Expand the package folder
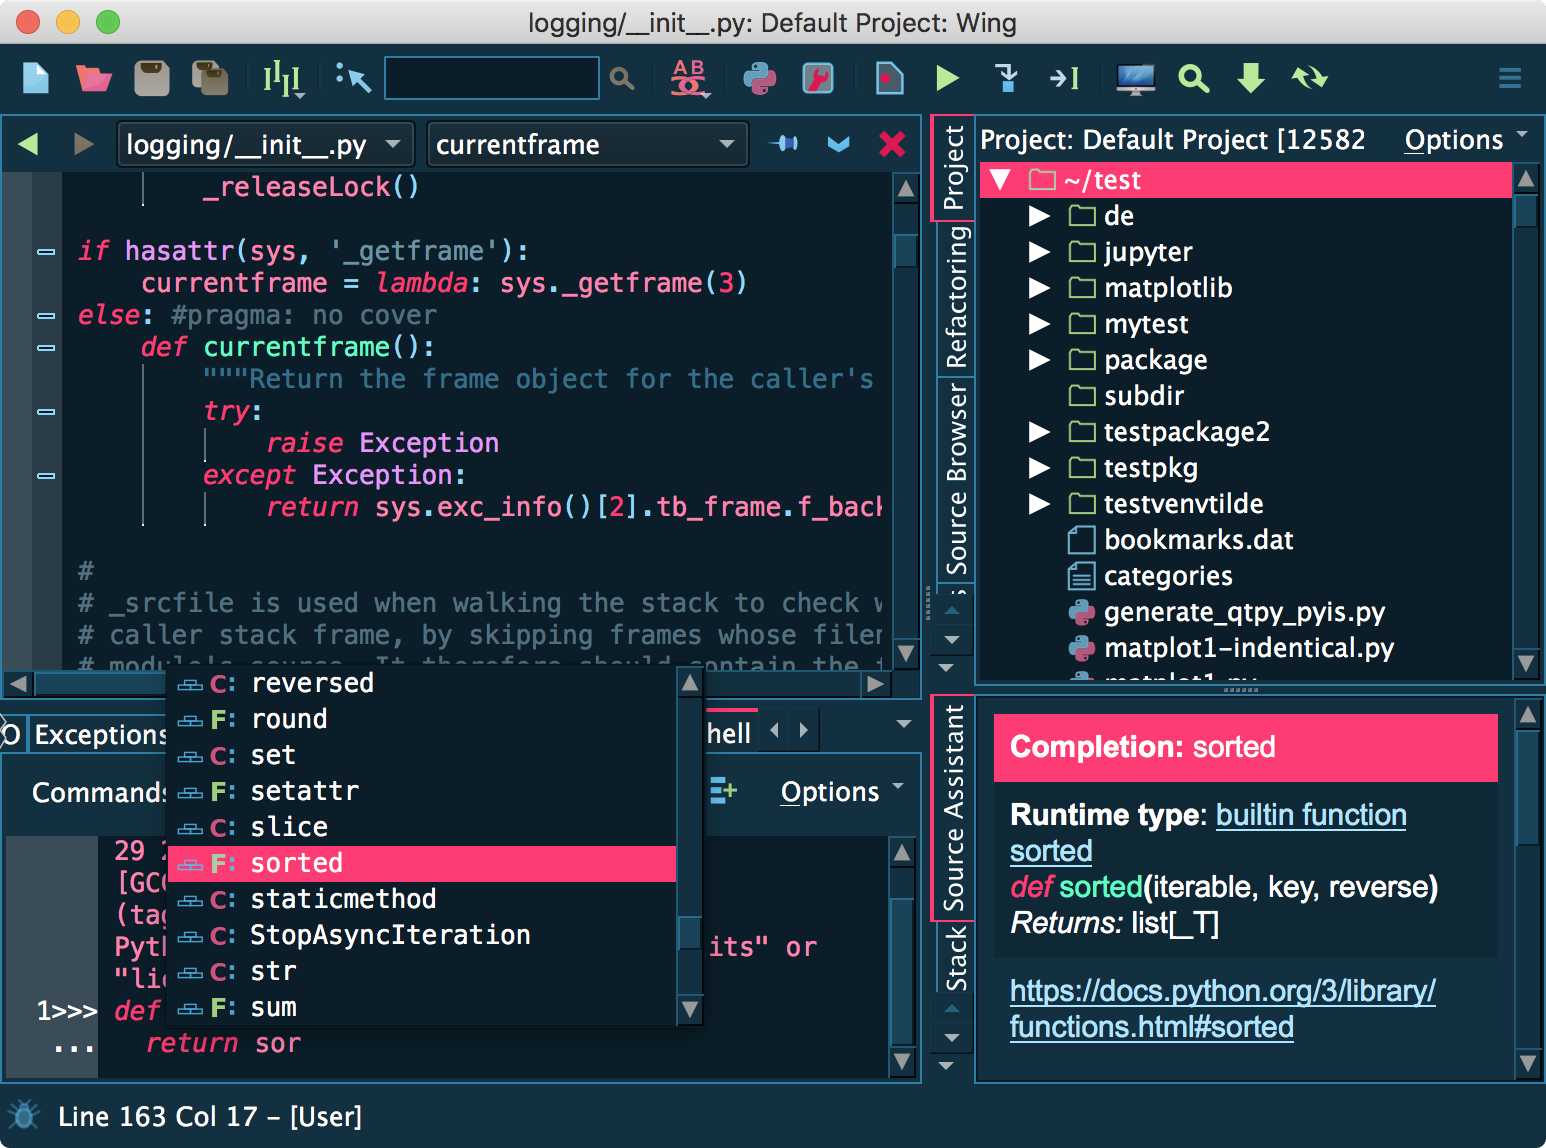 tap(1040, 360)
